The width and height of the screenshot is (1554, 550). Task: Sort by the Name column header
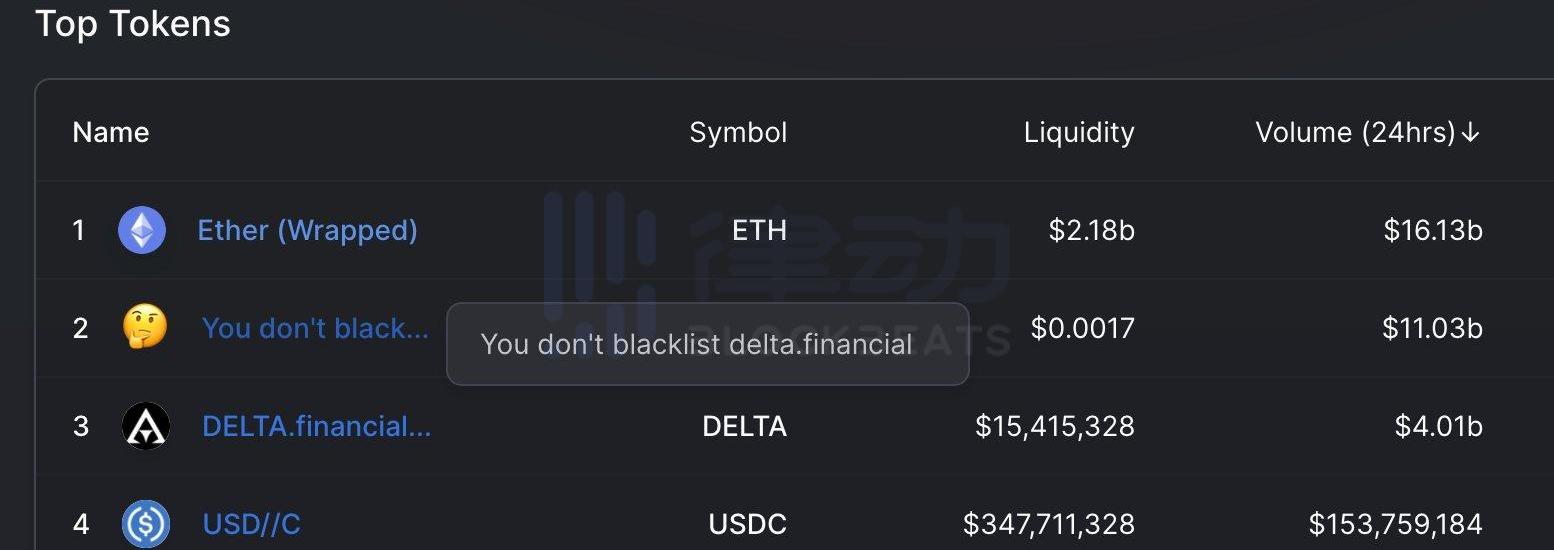[111, 133]
